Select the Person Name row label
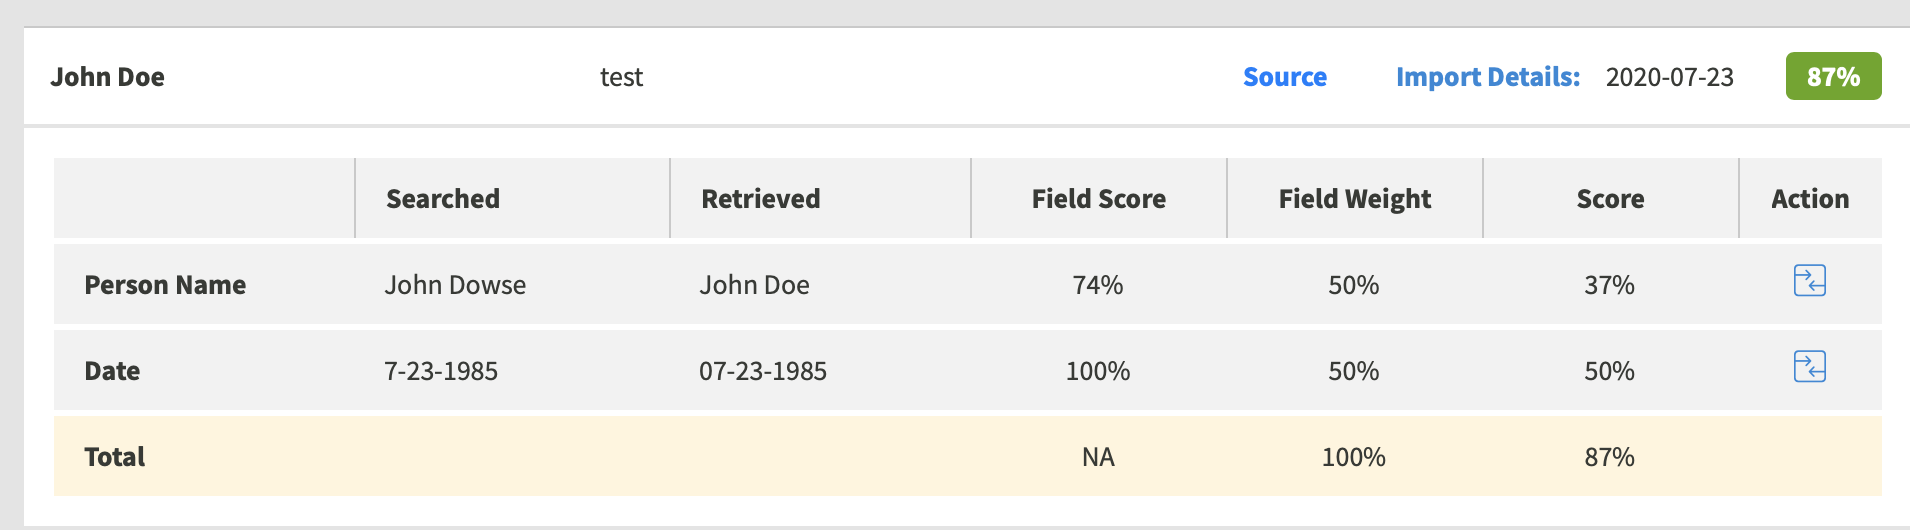The height and width of the screenshot is (530, 1910). click(x=165, y=285)
